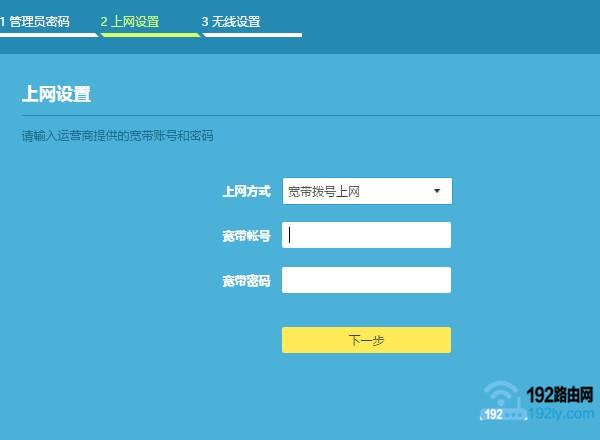Click the 上网设置 page heading

tap(56, 95)
